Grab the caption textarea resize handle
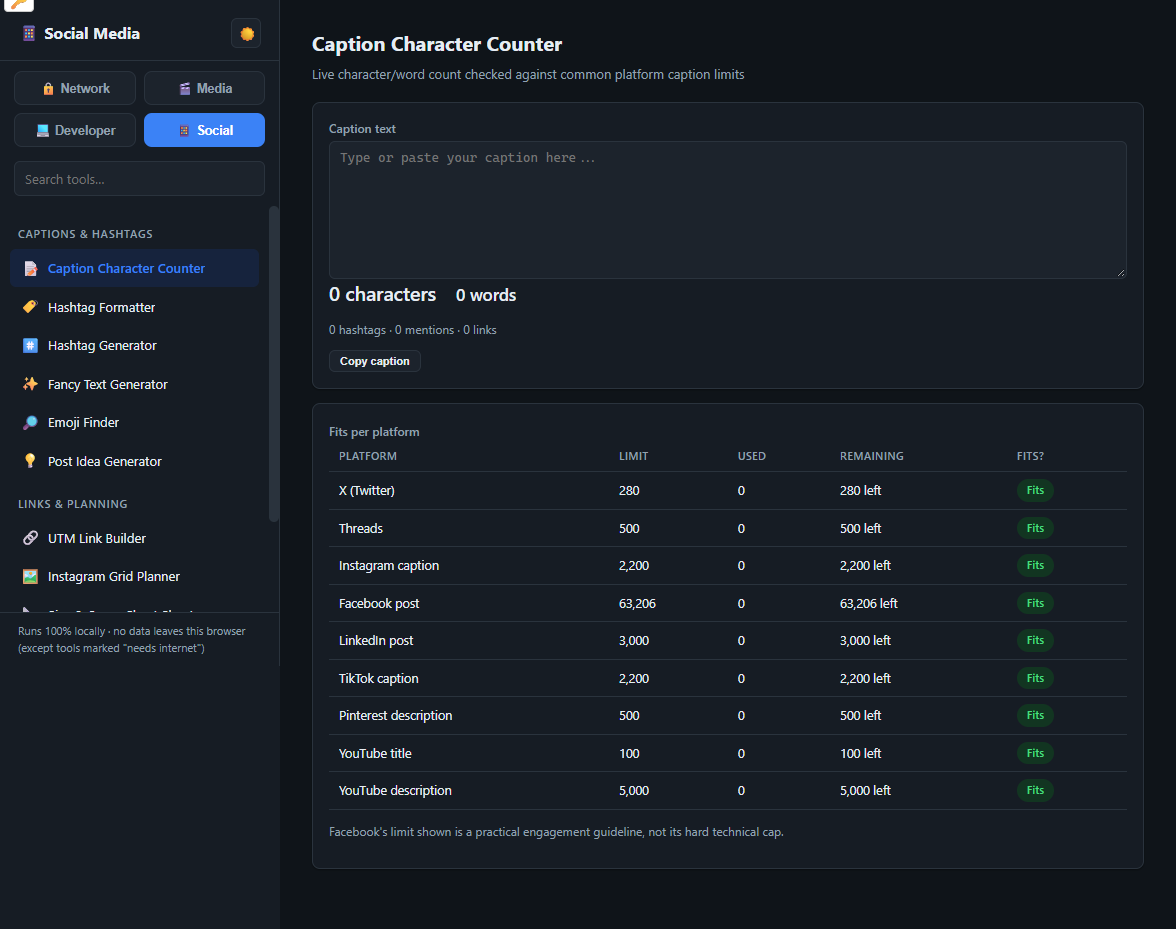The image size is (1176, 929). click(1120, 273)
